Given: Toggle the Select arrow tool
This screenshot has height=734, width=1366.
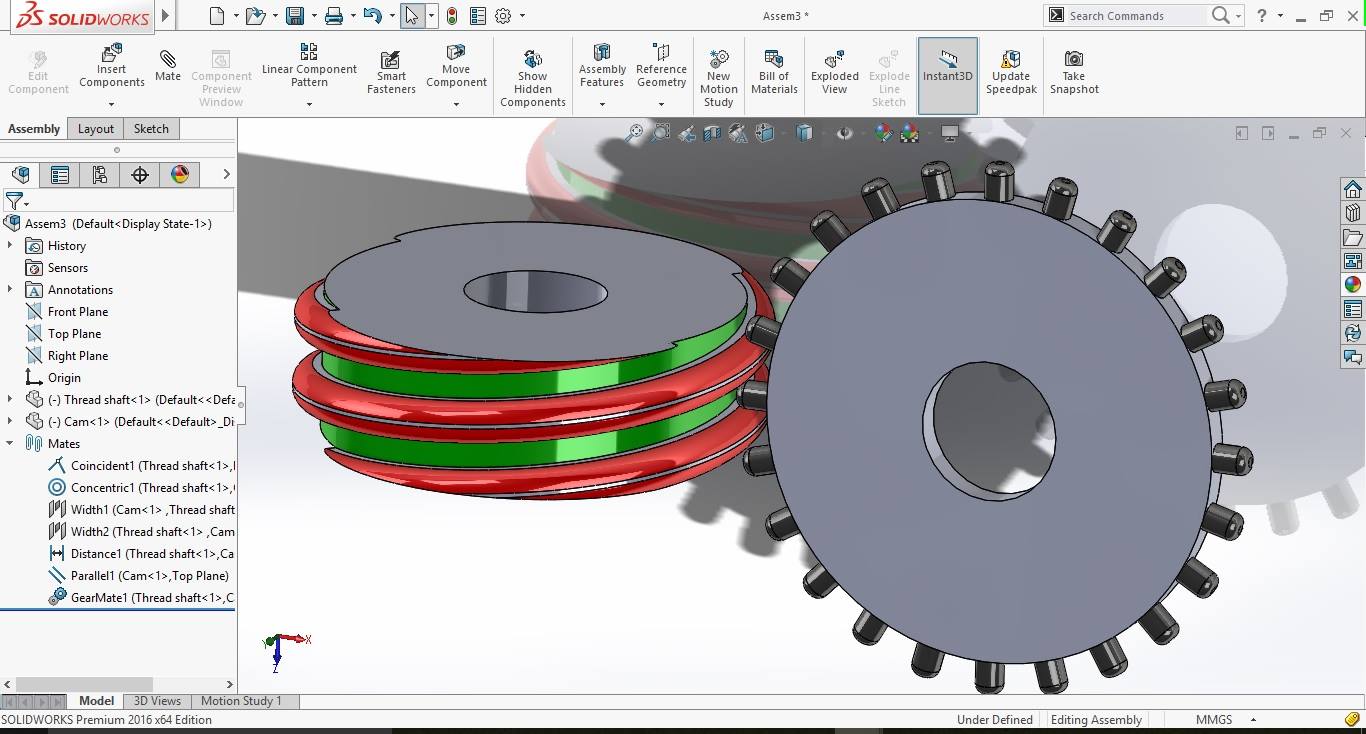Looking at the screenshot, I should 411,16.
